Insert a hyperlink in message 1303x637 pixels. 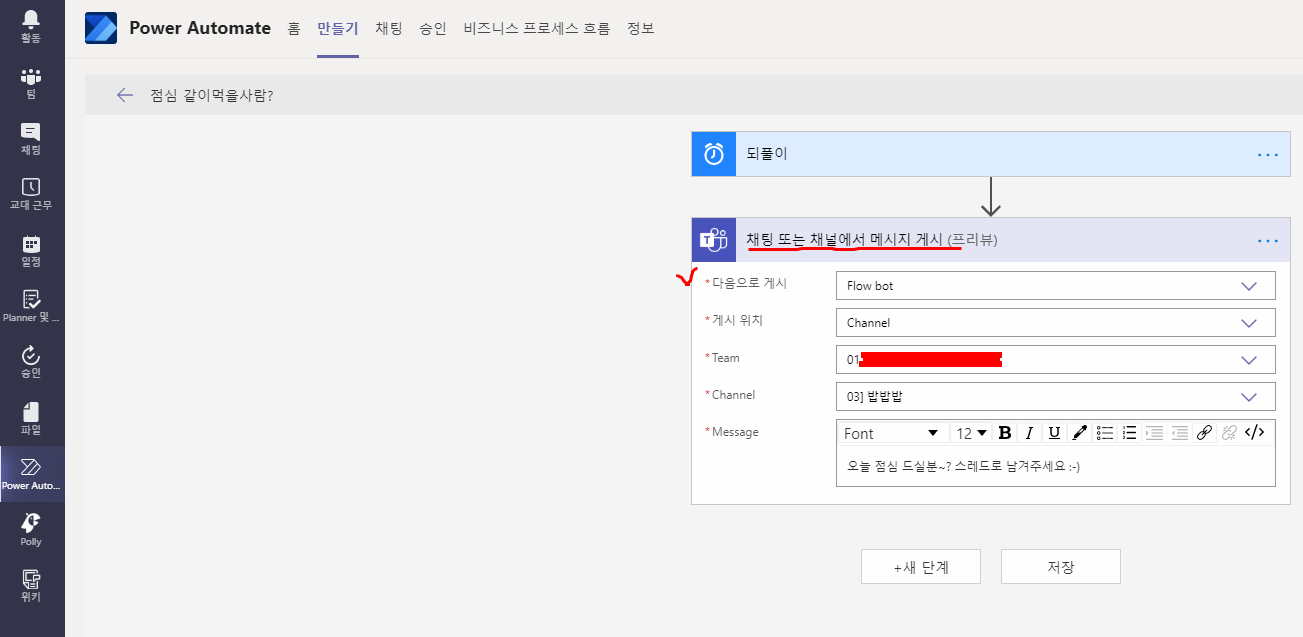1204,433
